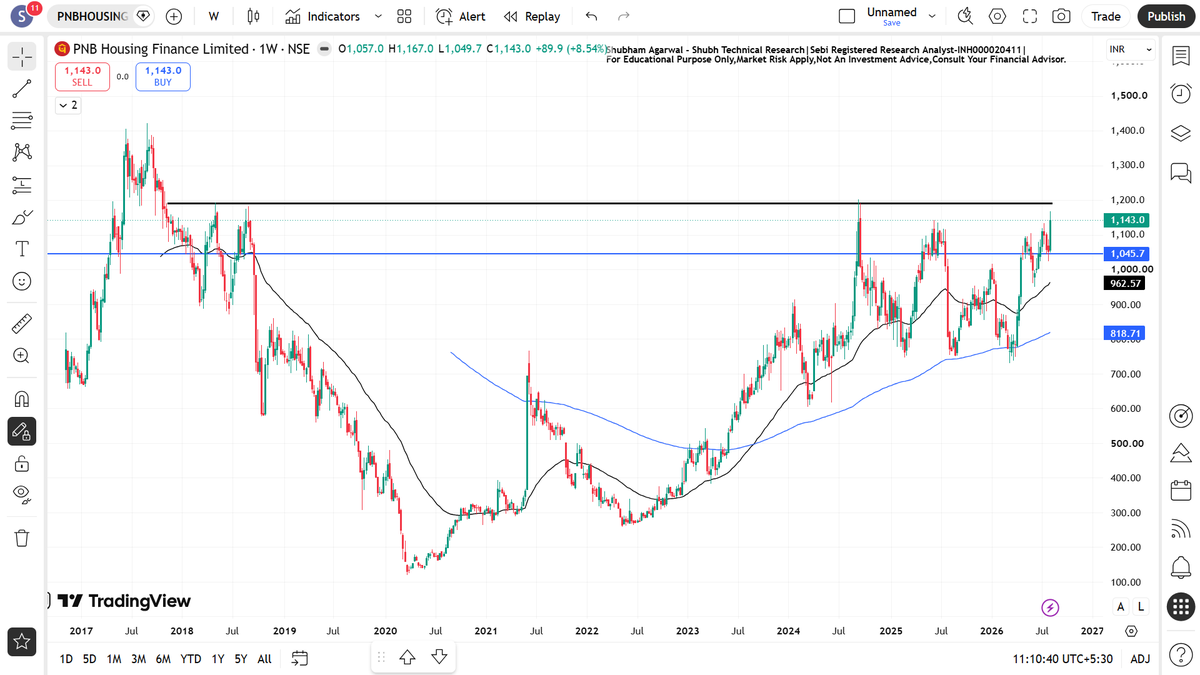Start bar Replay mode
This screenshot has width=1200, height=675.
point(532,16)
